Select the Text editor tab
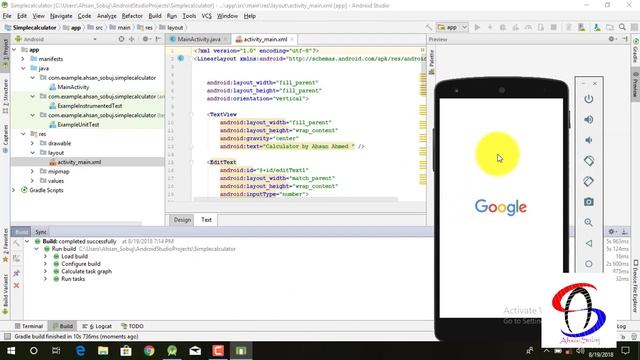 coord(207,220)
